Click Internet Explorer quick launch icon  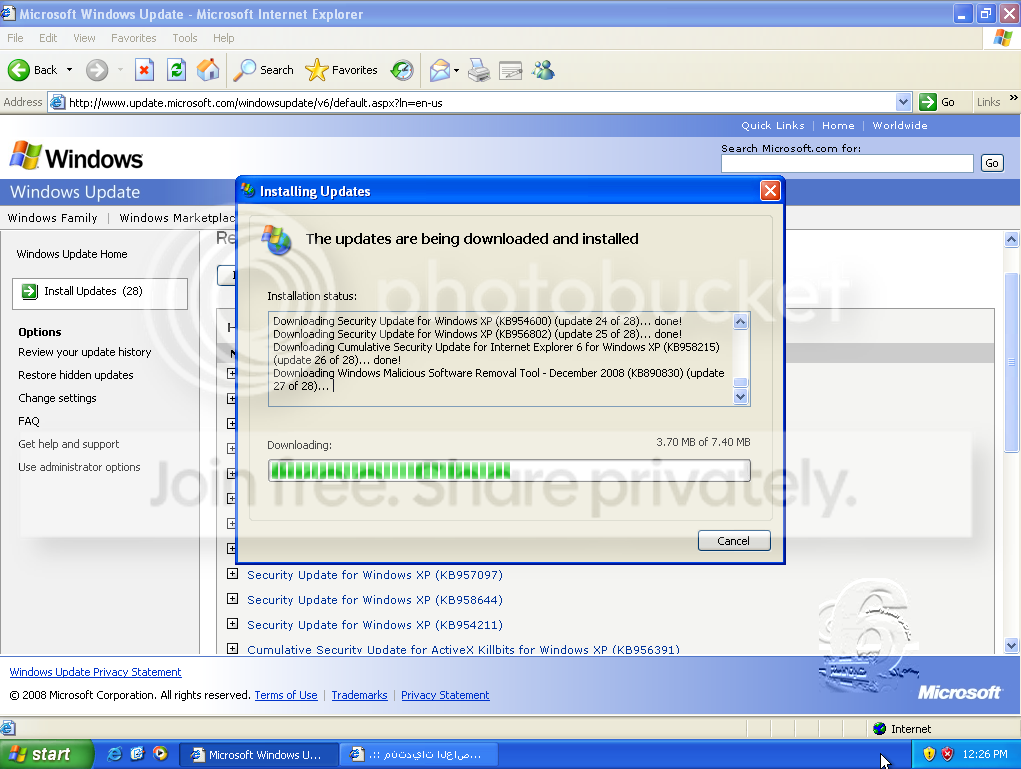(115, 754)
